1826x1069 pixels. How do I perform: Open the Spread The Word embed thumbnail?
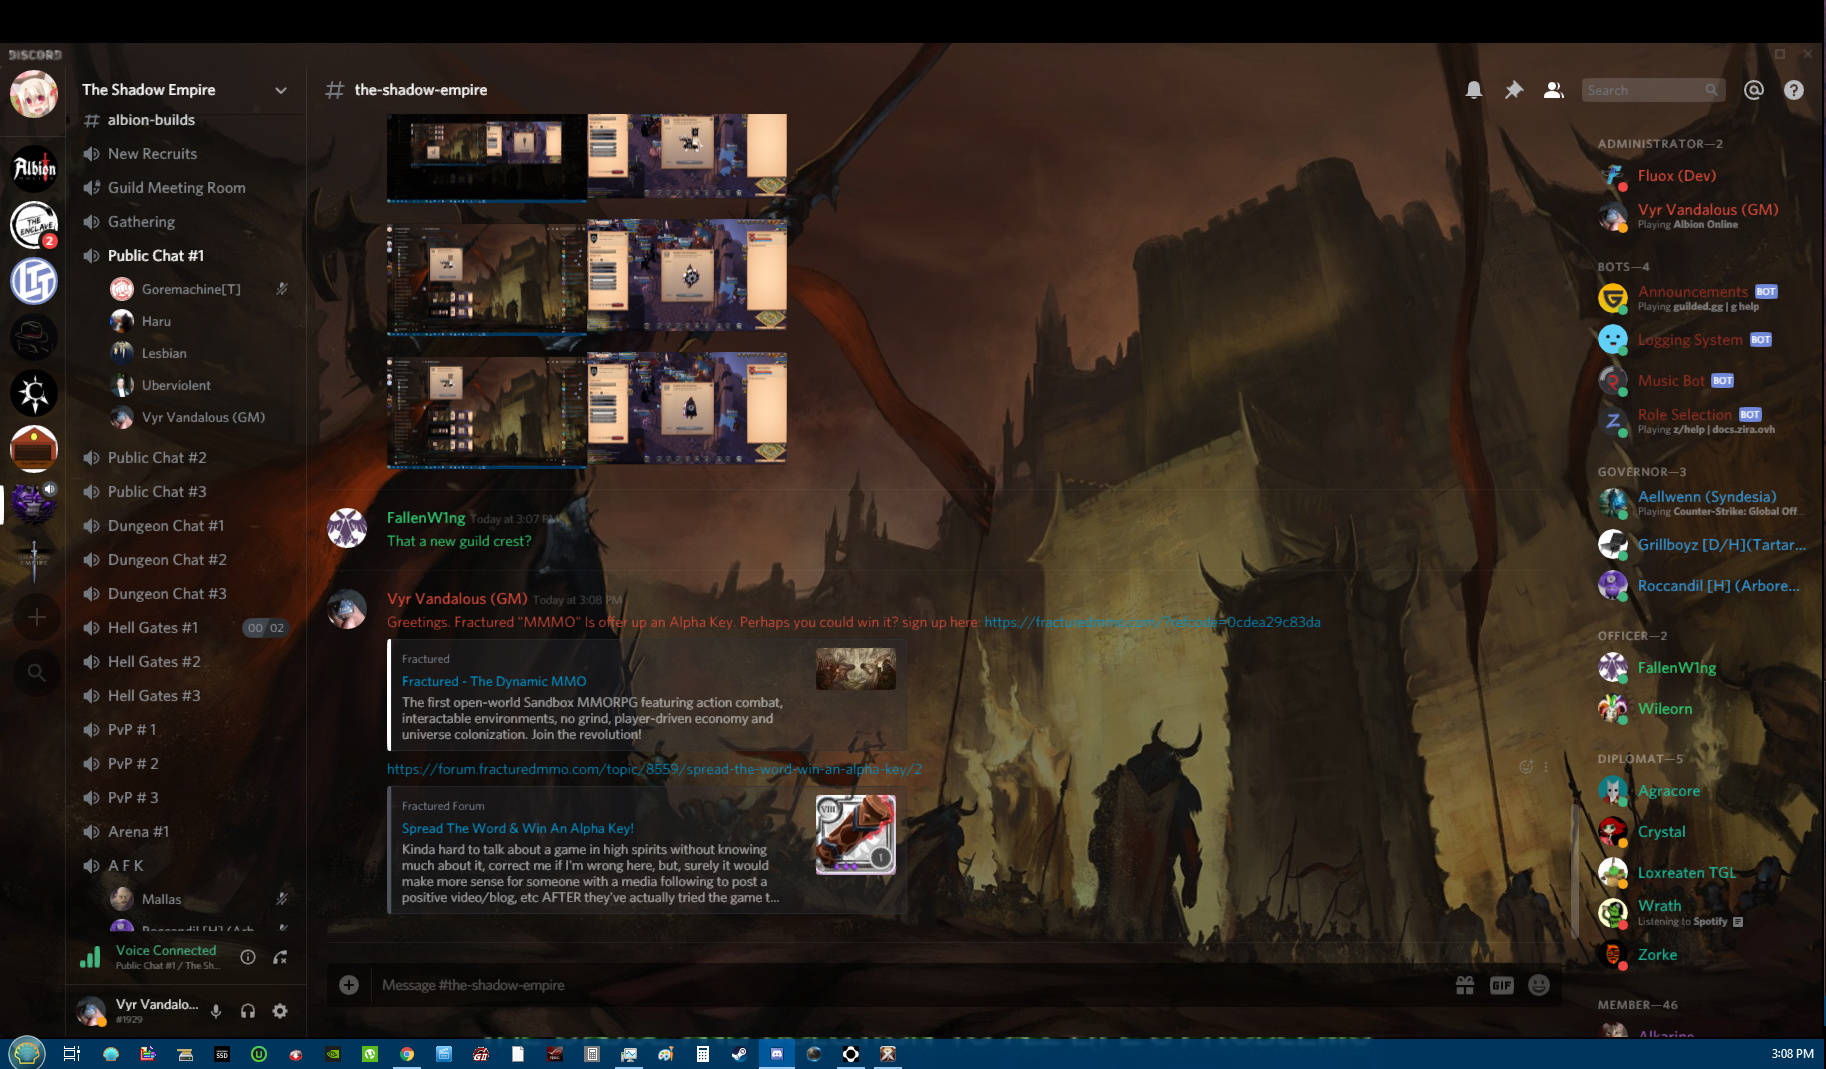[856, 835]
